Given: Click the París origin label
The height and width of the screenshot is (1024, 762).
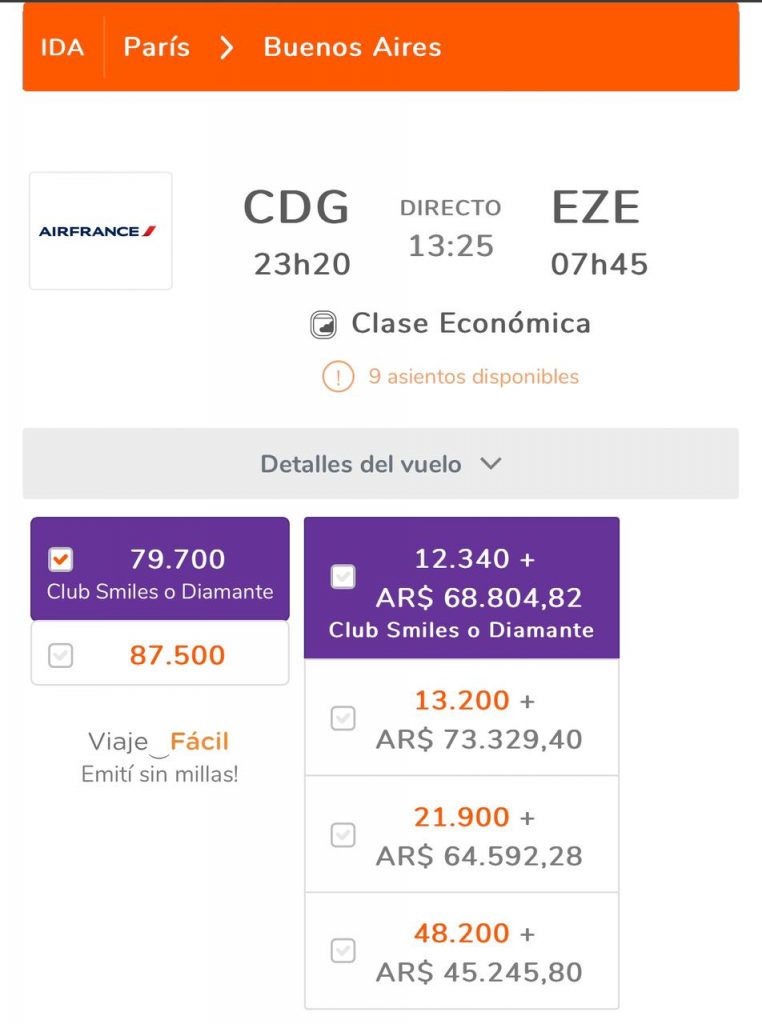Looking at the screenshot, I should 157,47.
